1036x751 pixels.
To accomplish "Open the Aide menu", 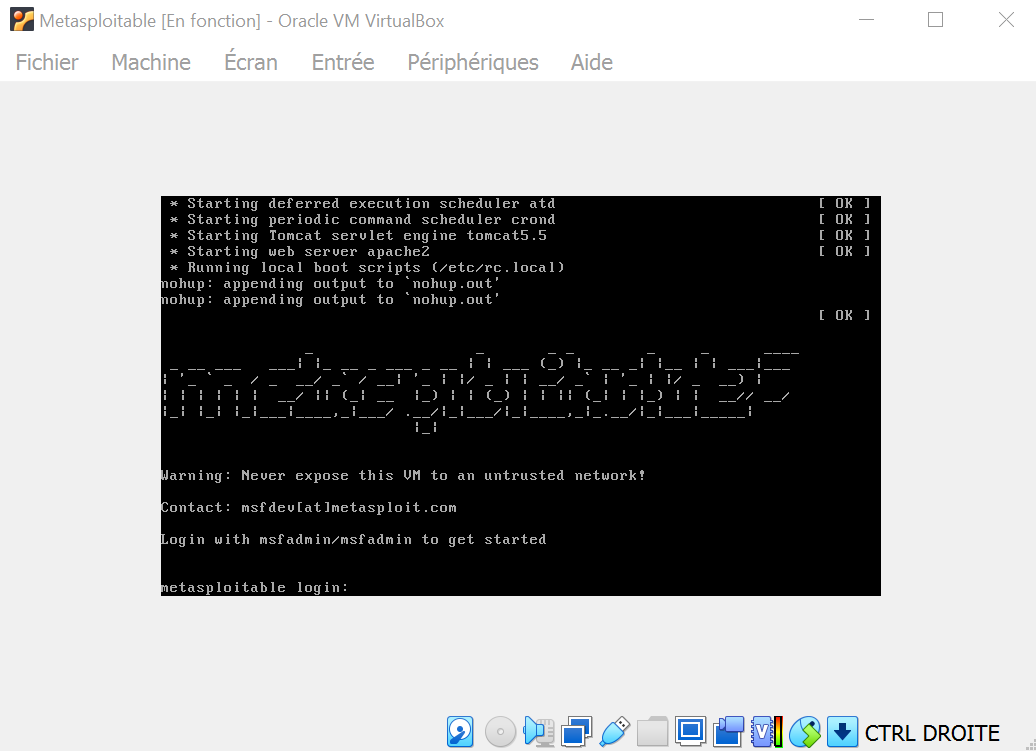I will pyautogui.click(x=592, y=62).
